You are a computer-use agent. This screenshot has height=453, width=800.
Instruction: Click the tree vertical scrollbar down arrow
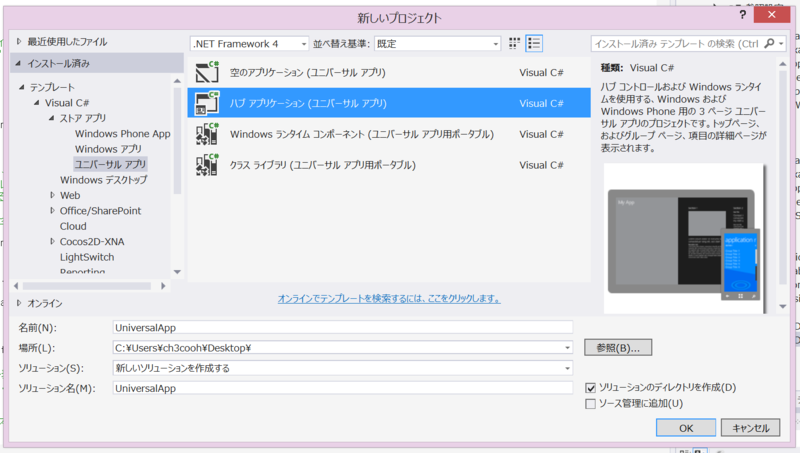(x=177, y=272)
